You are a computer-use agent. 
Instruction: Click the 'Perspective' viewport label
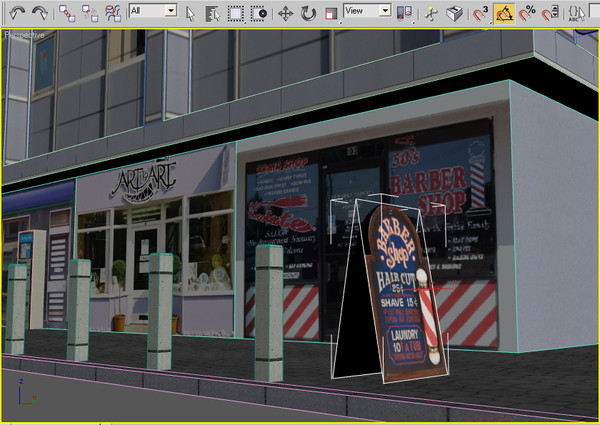pyautogui.click(x=24, y=35)
